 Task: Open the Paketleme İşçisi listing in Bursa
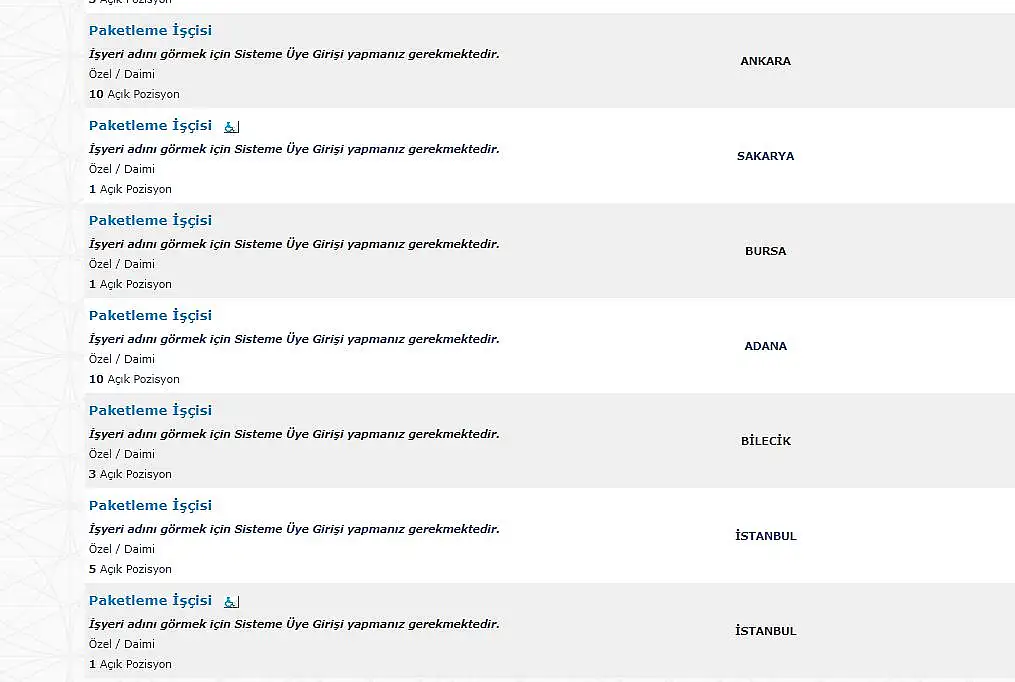pyautogui.click(x=150, y=221)
